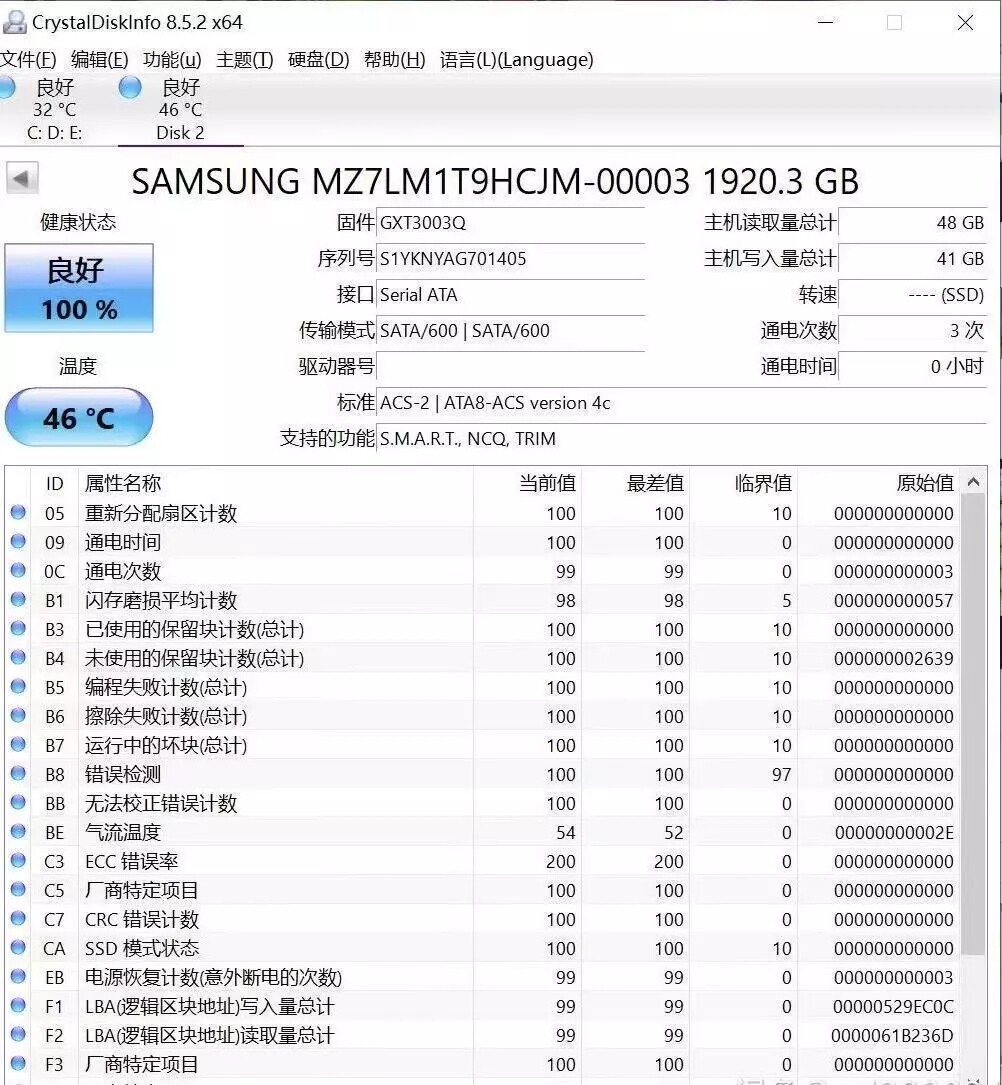
Task: Click the transfer mode field SATA/600 | SATA/600
Action: tap(511, 331)
